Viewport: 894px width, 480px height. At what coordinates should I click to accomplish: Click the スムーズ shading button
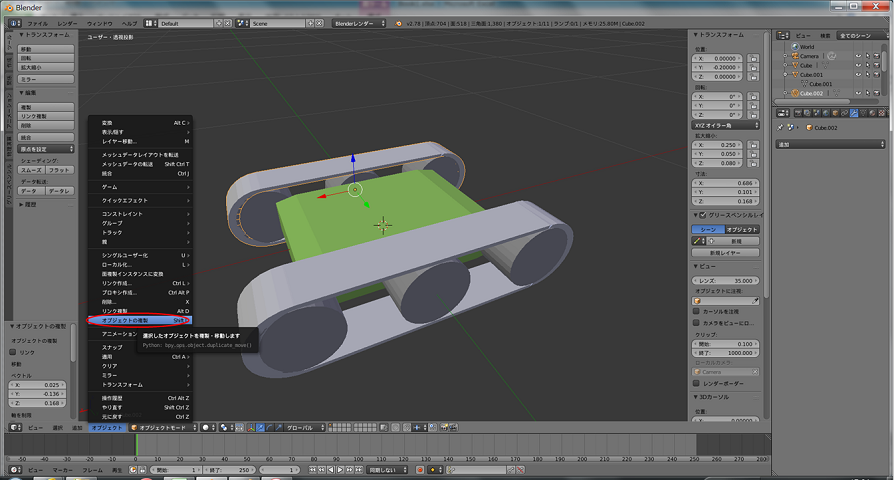tap(31, 170)
